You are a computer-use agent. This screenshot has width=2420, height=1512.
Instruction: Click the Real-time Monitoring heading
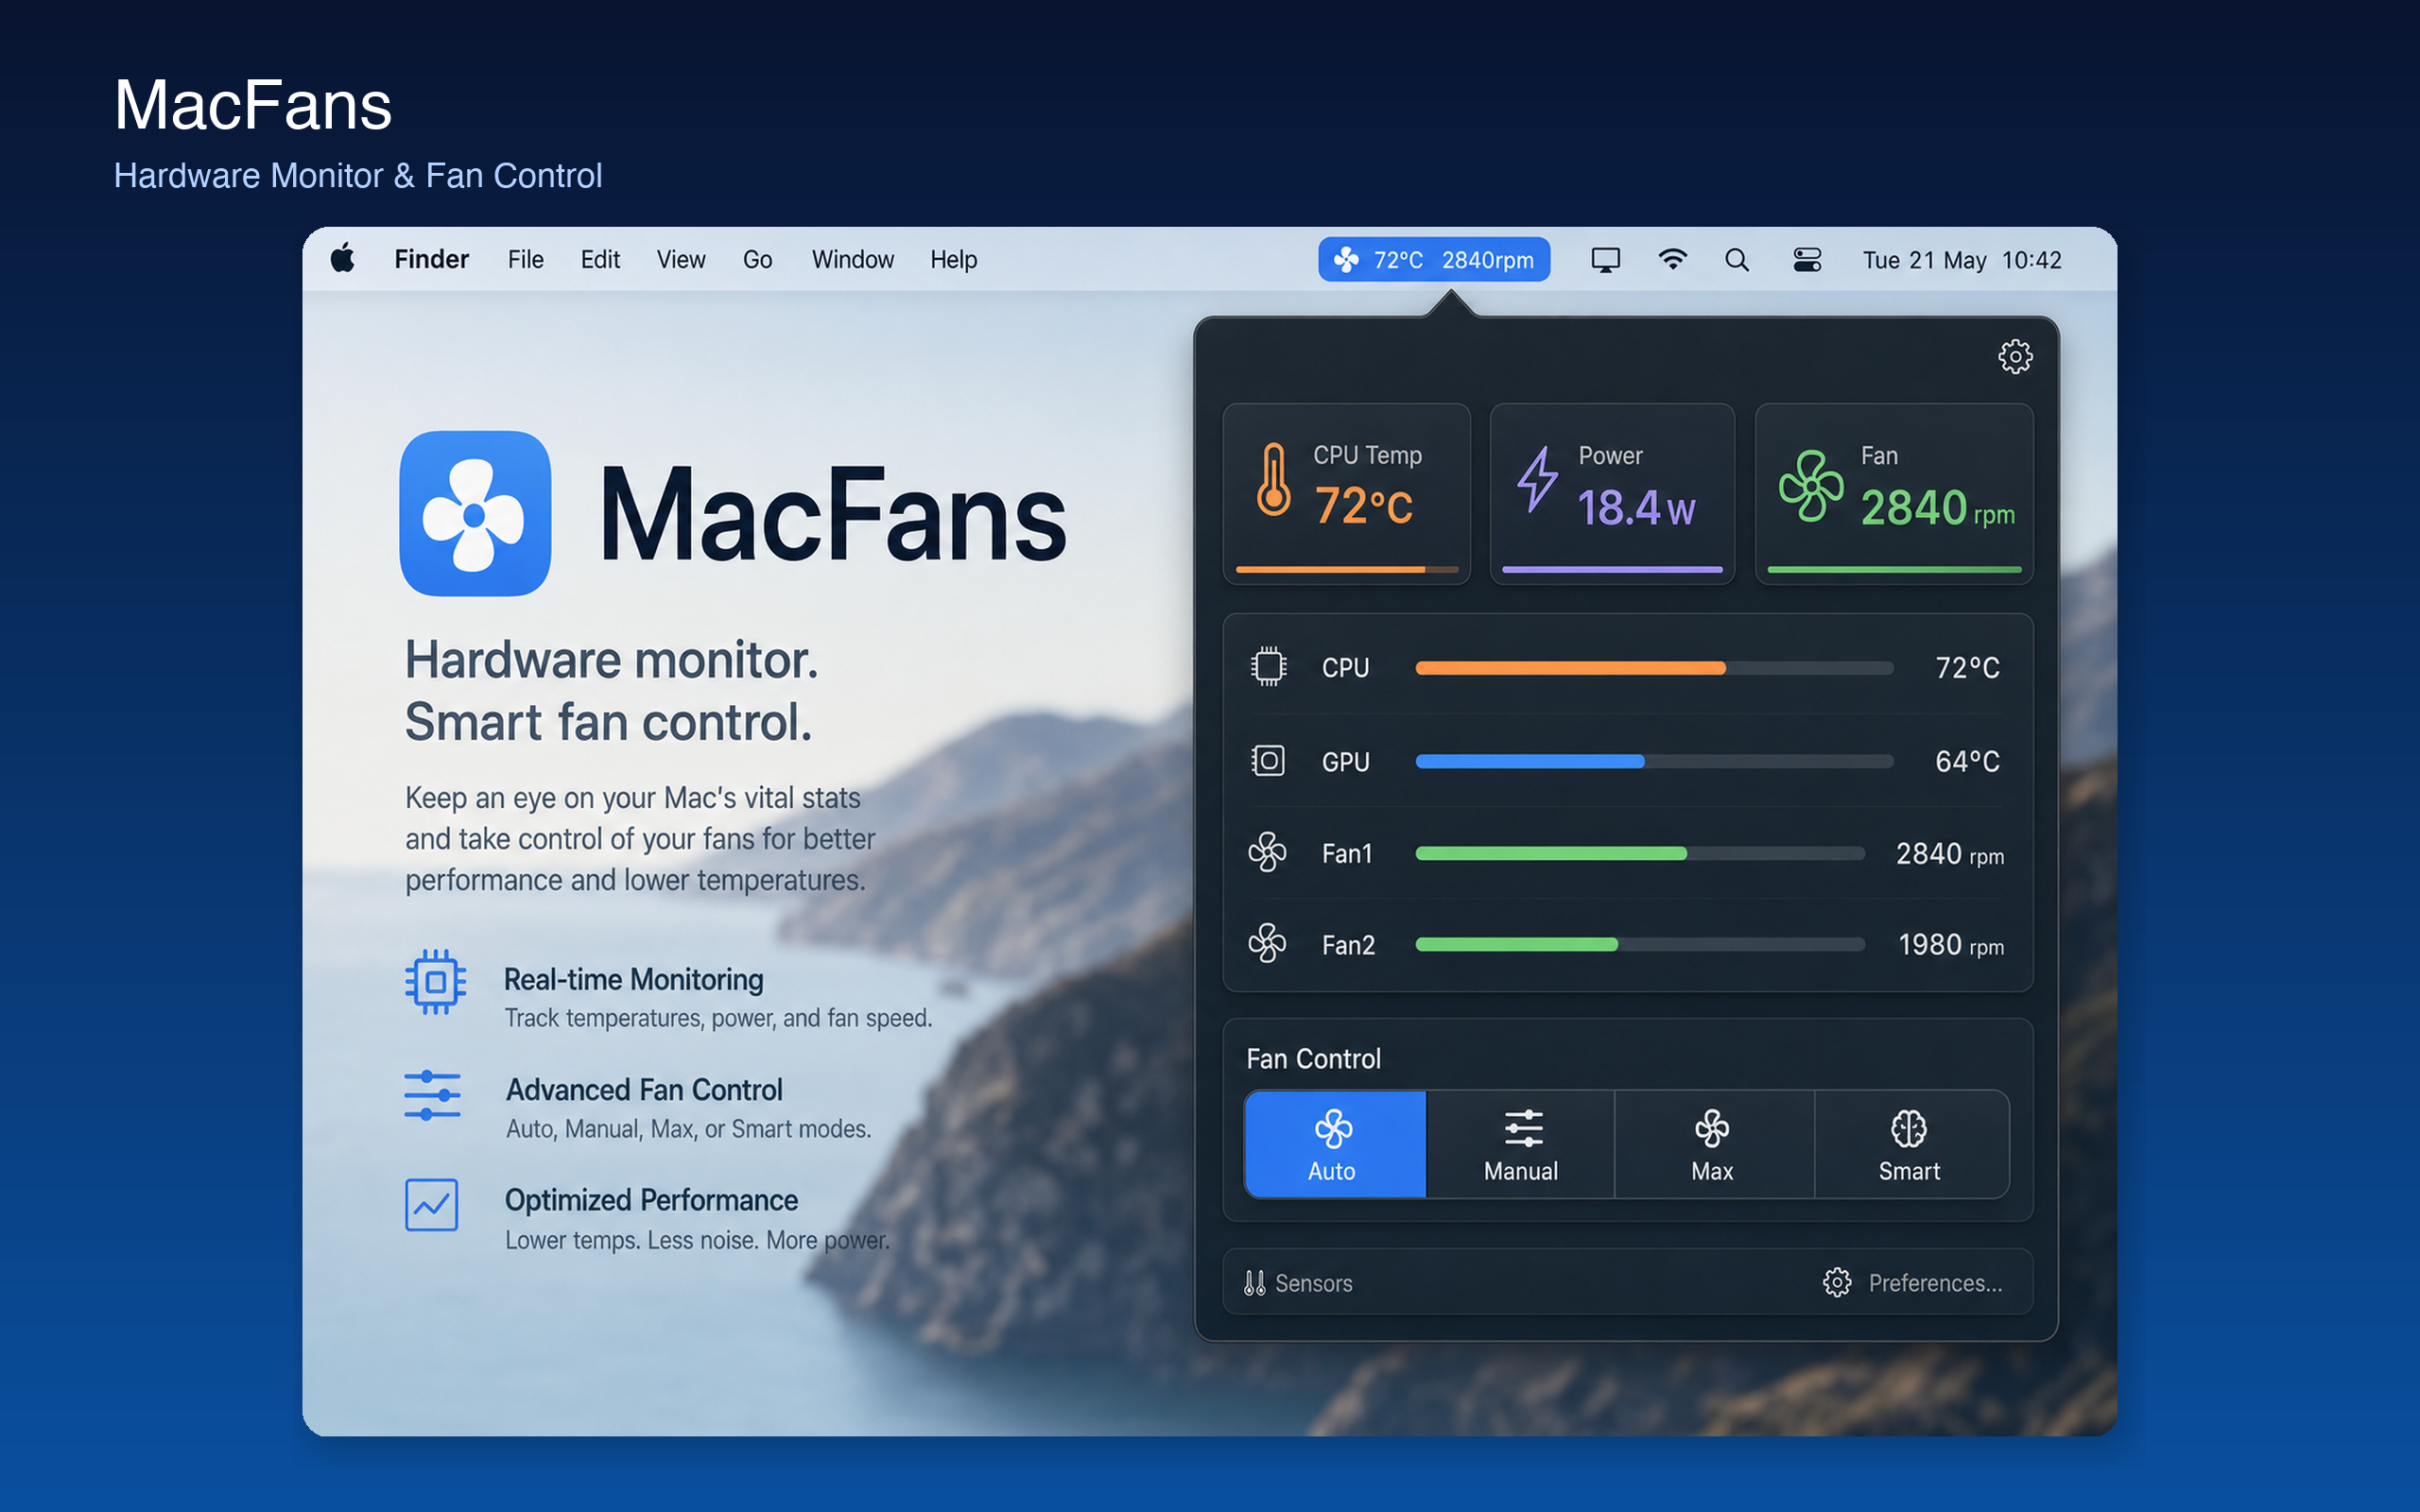pos(633,979)
